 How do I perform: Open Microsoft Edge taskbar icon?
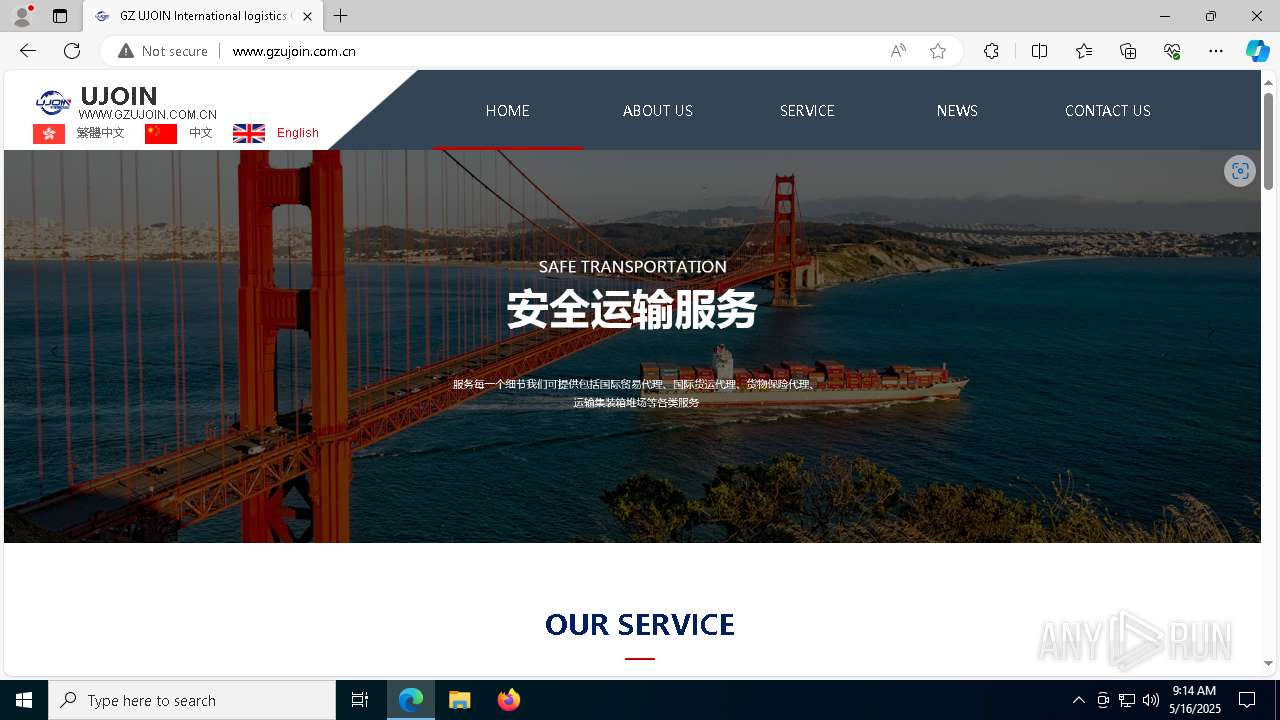click(x=411, y=700)
